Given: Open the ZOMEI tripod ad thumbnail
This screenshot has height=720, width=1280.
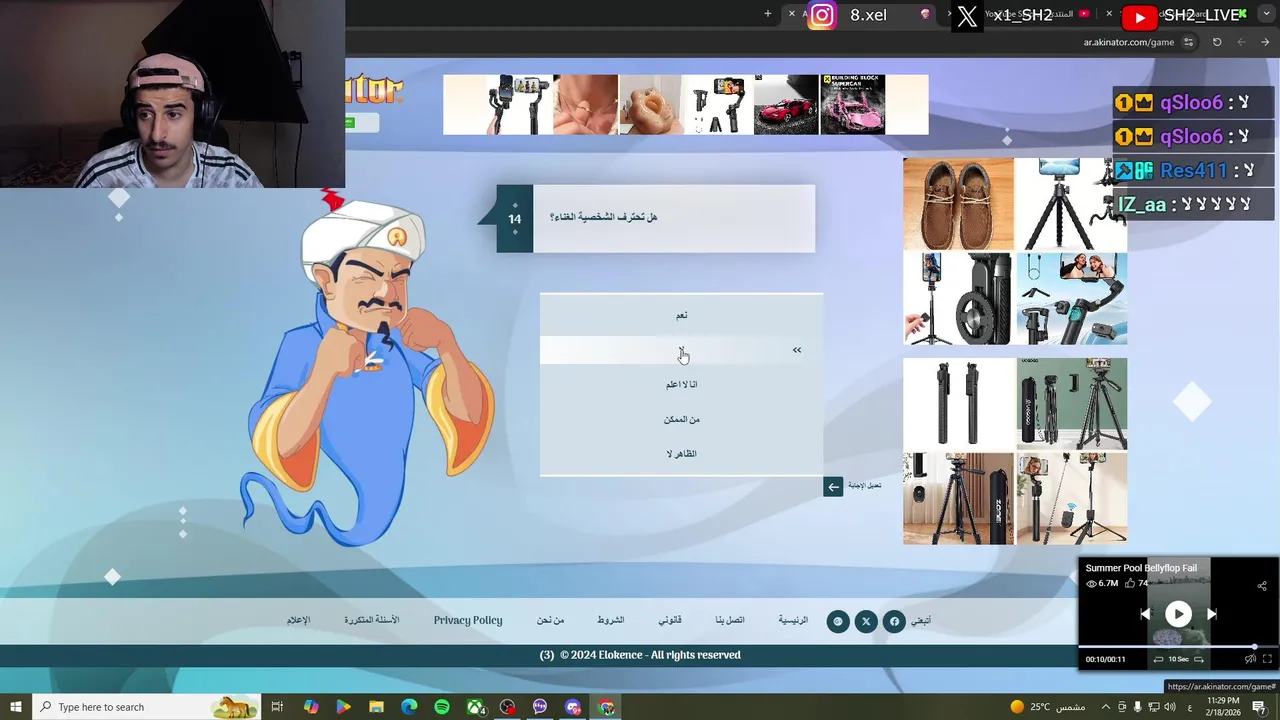Looking at the screenshot, I should point(958,499).
